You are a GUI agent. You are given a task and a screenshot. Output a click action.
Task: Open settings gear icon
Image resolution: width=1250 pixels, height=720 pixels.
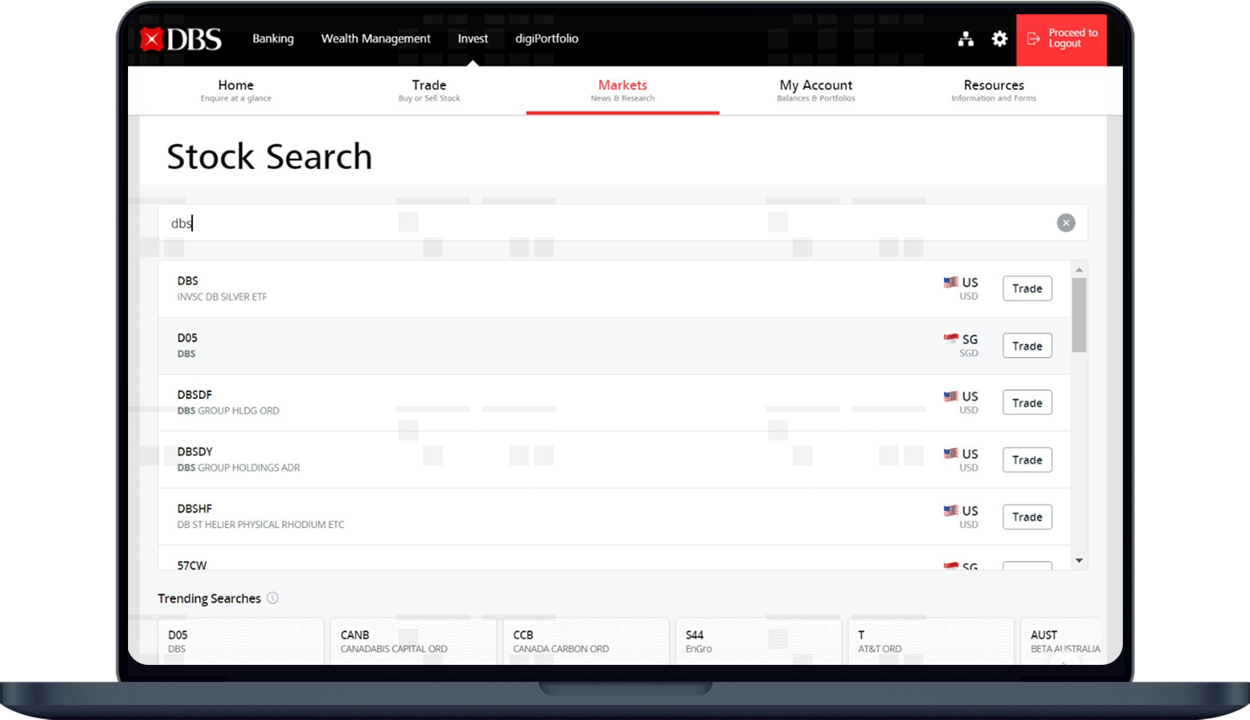pyautogui.click(x=999, y=39)
